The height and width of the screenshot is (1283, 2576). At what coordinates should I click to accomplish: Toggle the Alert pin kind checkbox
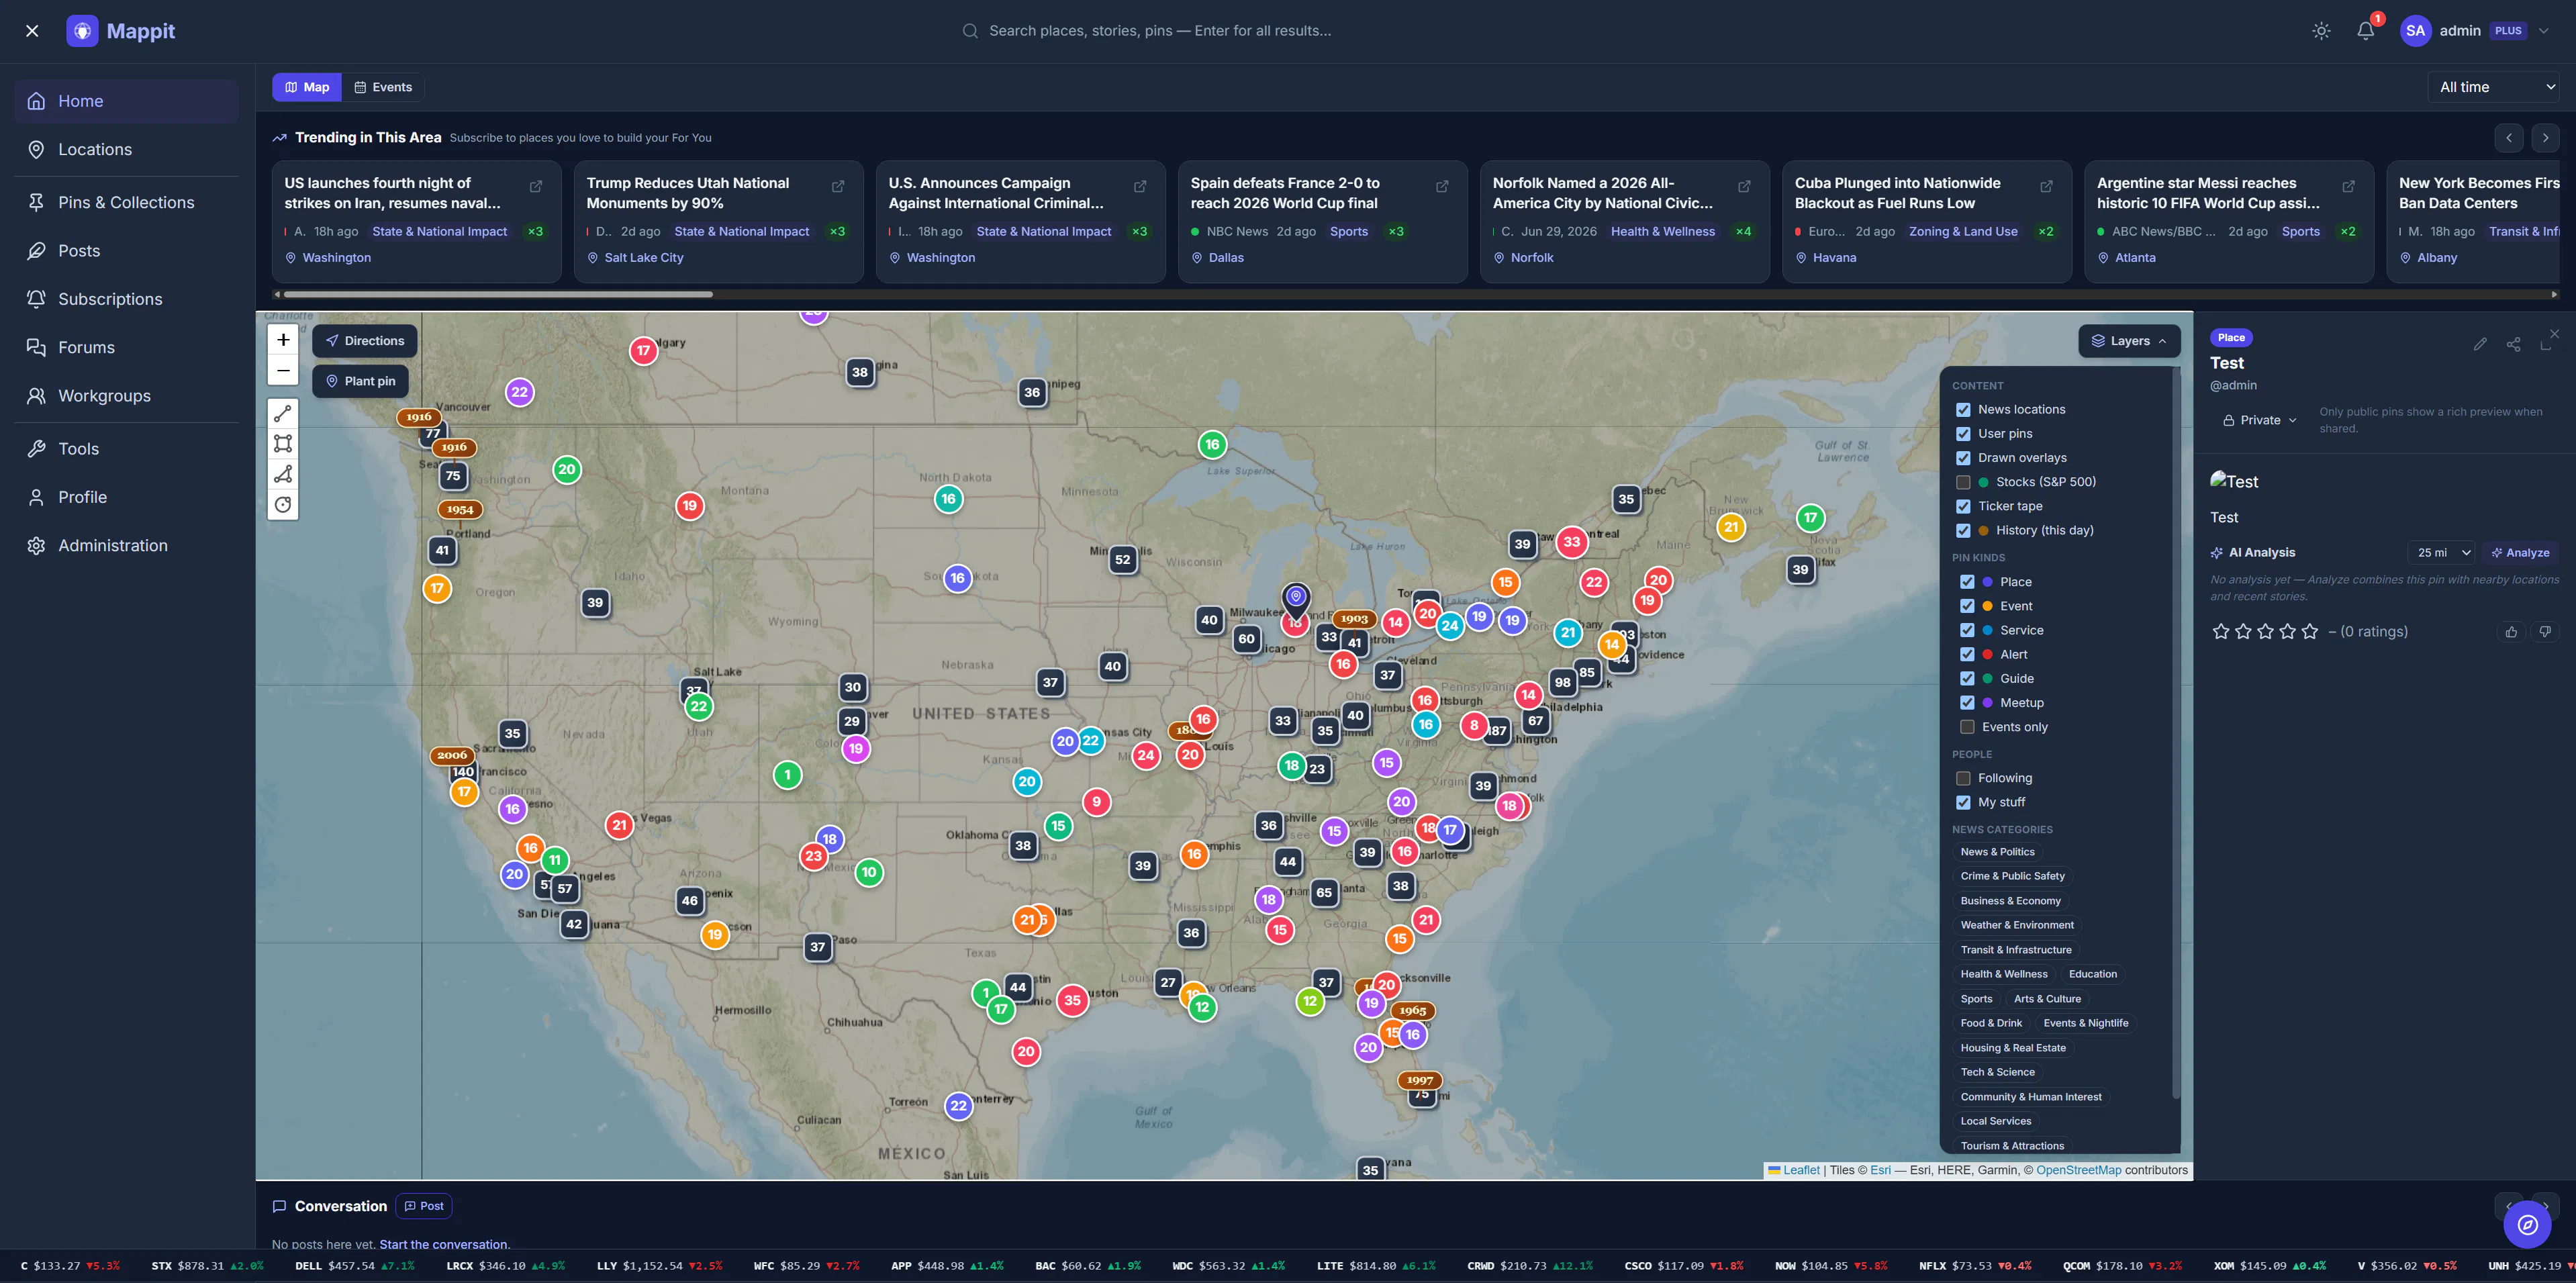pyautogui.click(x=1967, y=655)
